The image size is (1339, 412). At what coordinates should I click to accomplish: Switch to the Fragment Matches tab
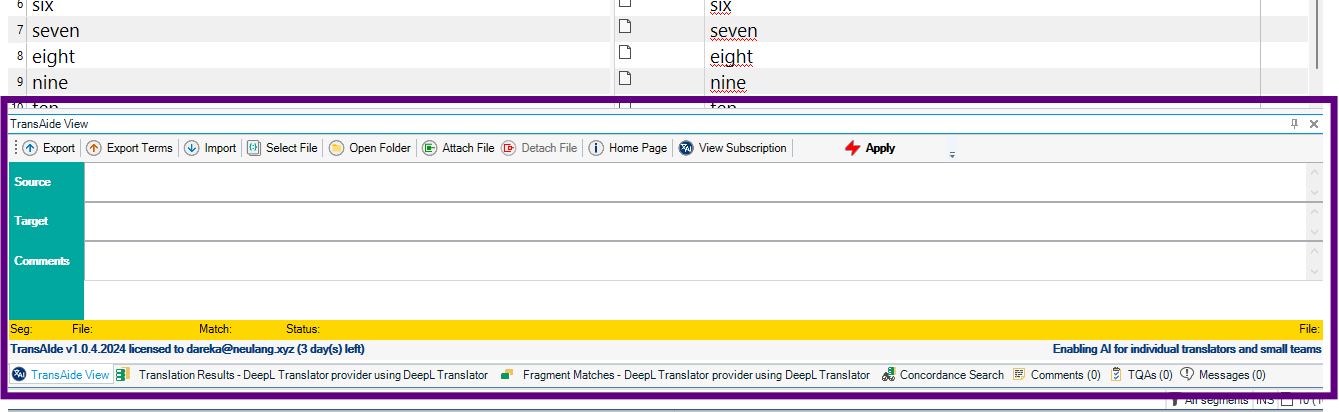[686, 375]
